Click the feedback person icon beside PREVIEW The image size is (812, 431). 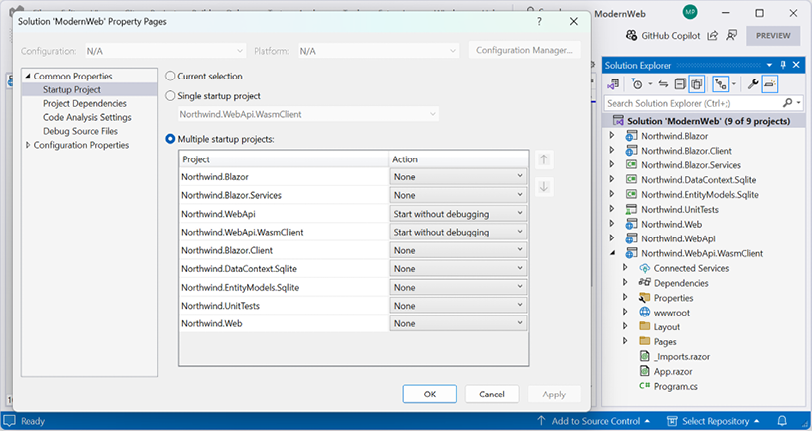coord(731,36)
